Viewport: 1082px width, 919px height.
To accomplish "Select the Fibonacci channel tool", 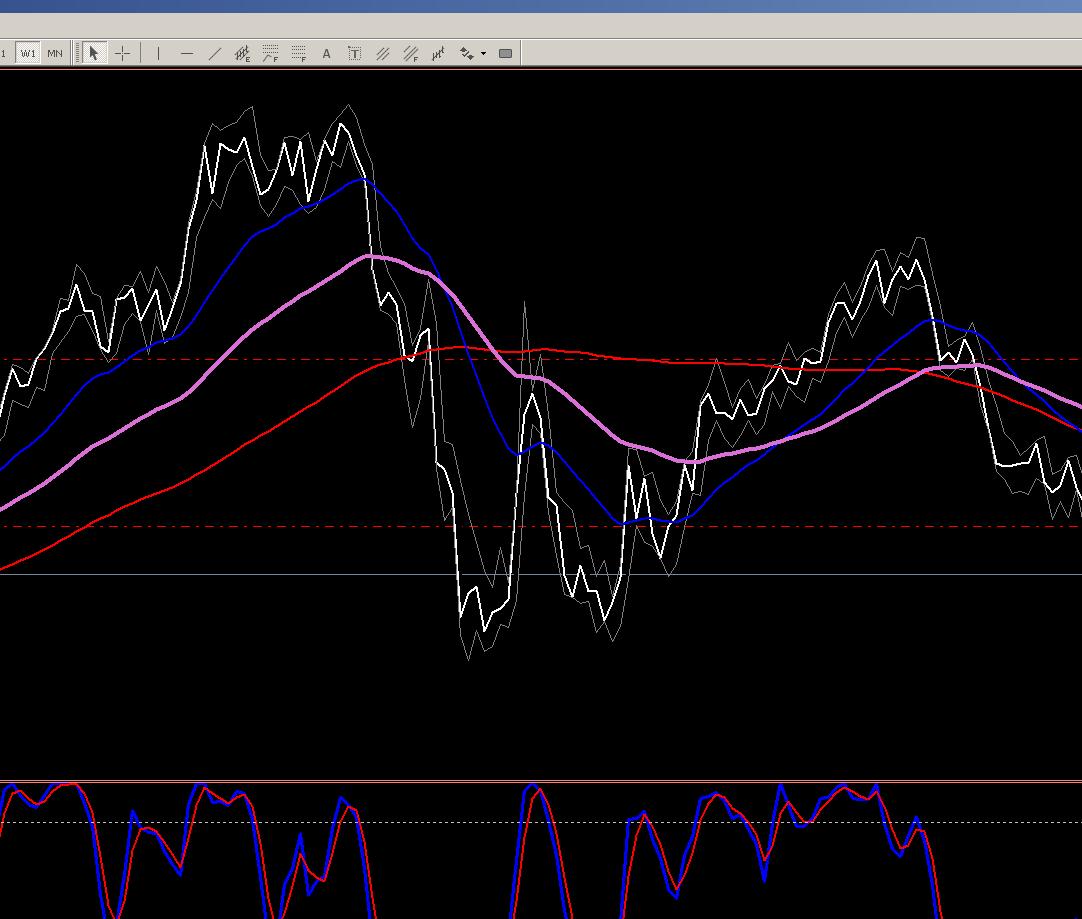I will [x=411, y=53].
